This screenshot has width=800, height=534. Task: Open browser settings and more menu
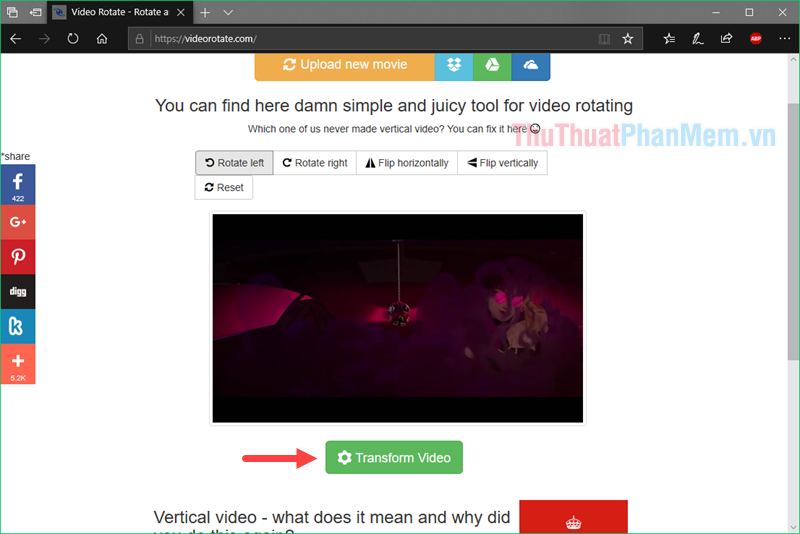785,39
